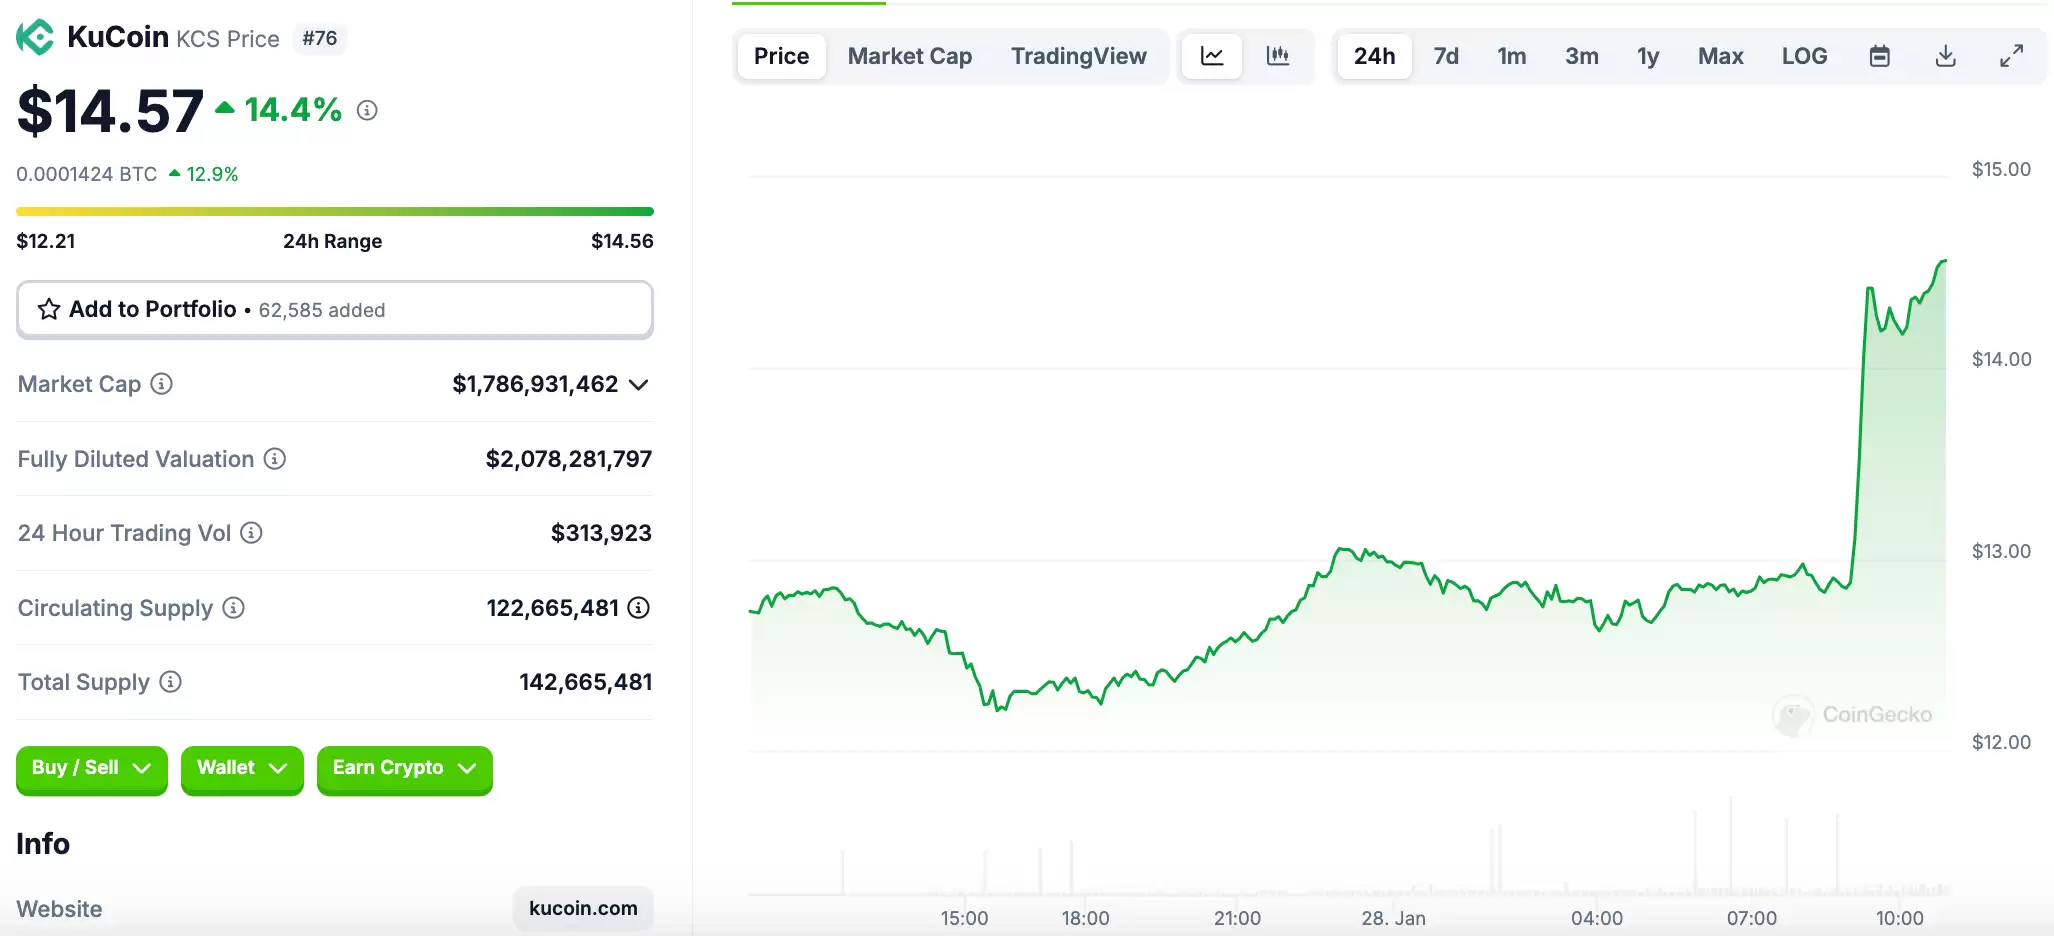Click the Website label in Info
Viewport: 2054px width, 936px height.
point(59,909)
